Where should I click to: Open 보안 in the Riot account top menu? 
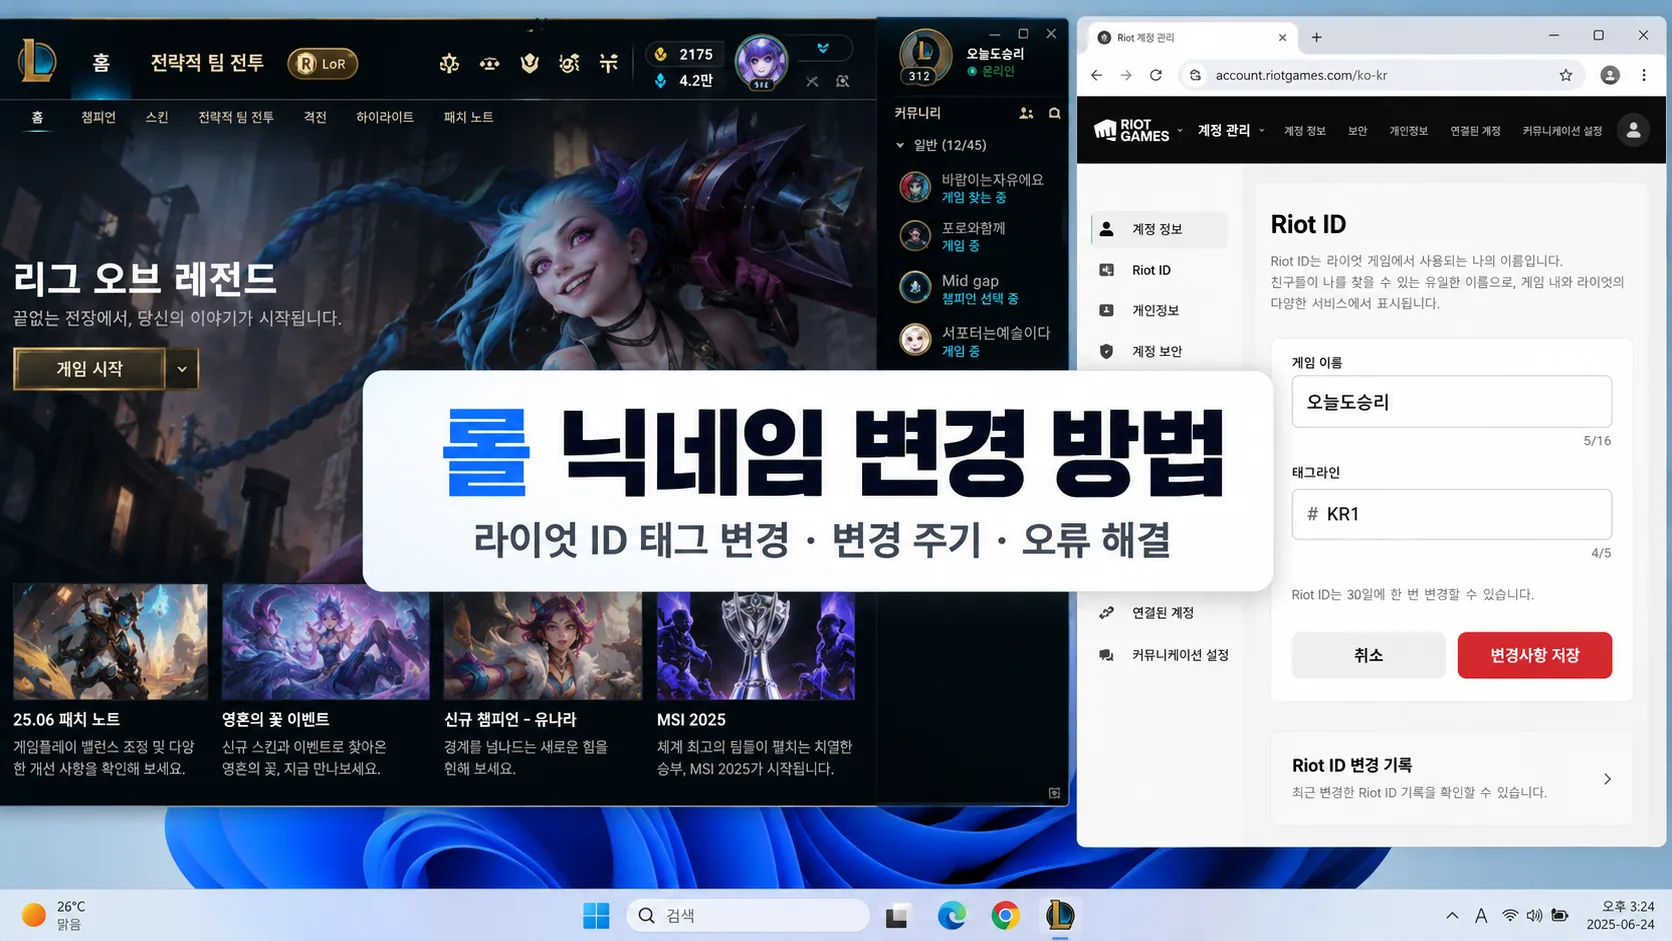click(x=1357, y=131)
